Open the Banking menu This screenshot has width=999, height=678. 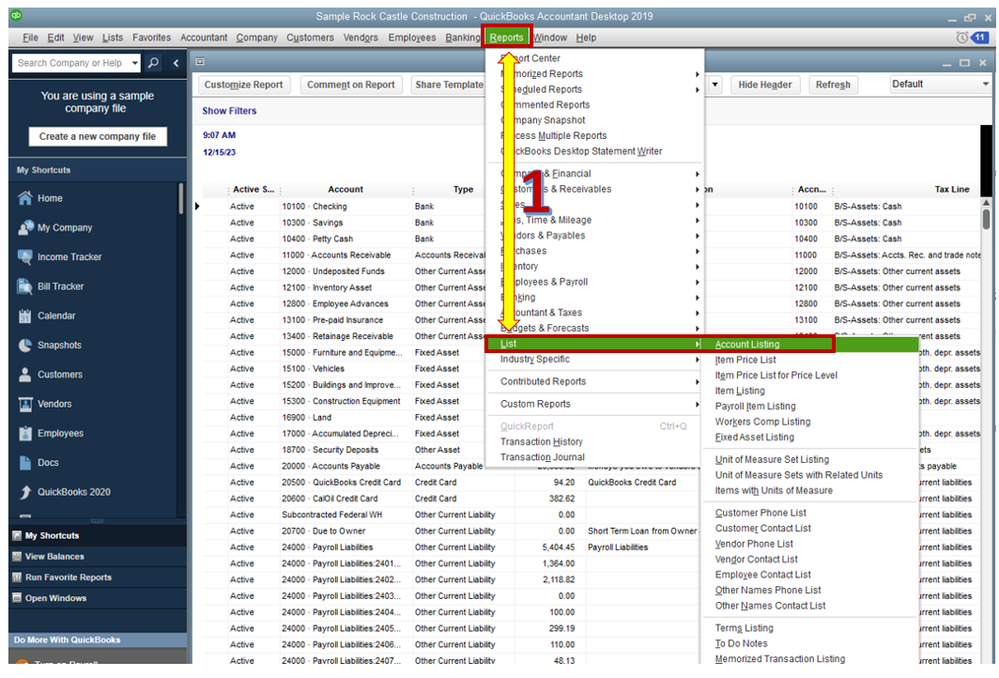pyautogui.click(x=463, y=38)
